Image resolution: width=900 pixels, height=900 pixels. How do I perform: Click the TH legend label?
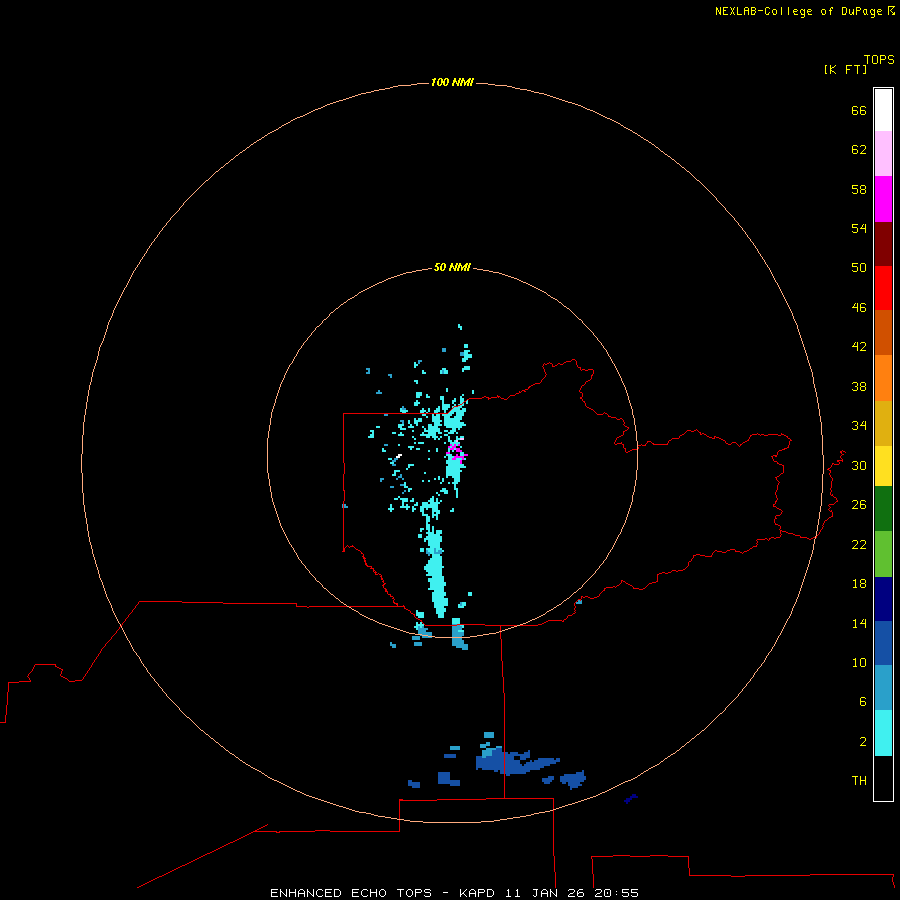click(859, 781)
